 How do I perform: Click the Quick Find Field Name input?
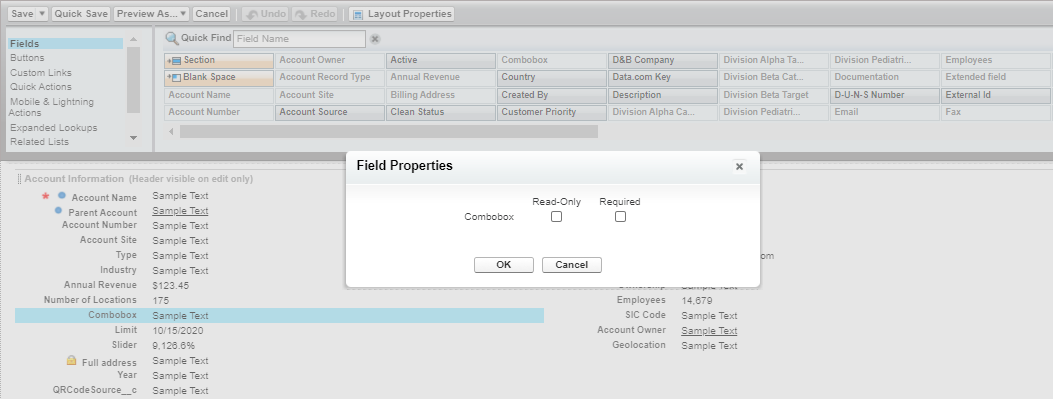tap(300, 39)
